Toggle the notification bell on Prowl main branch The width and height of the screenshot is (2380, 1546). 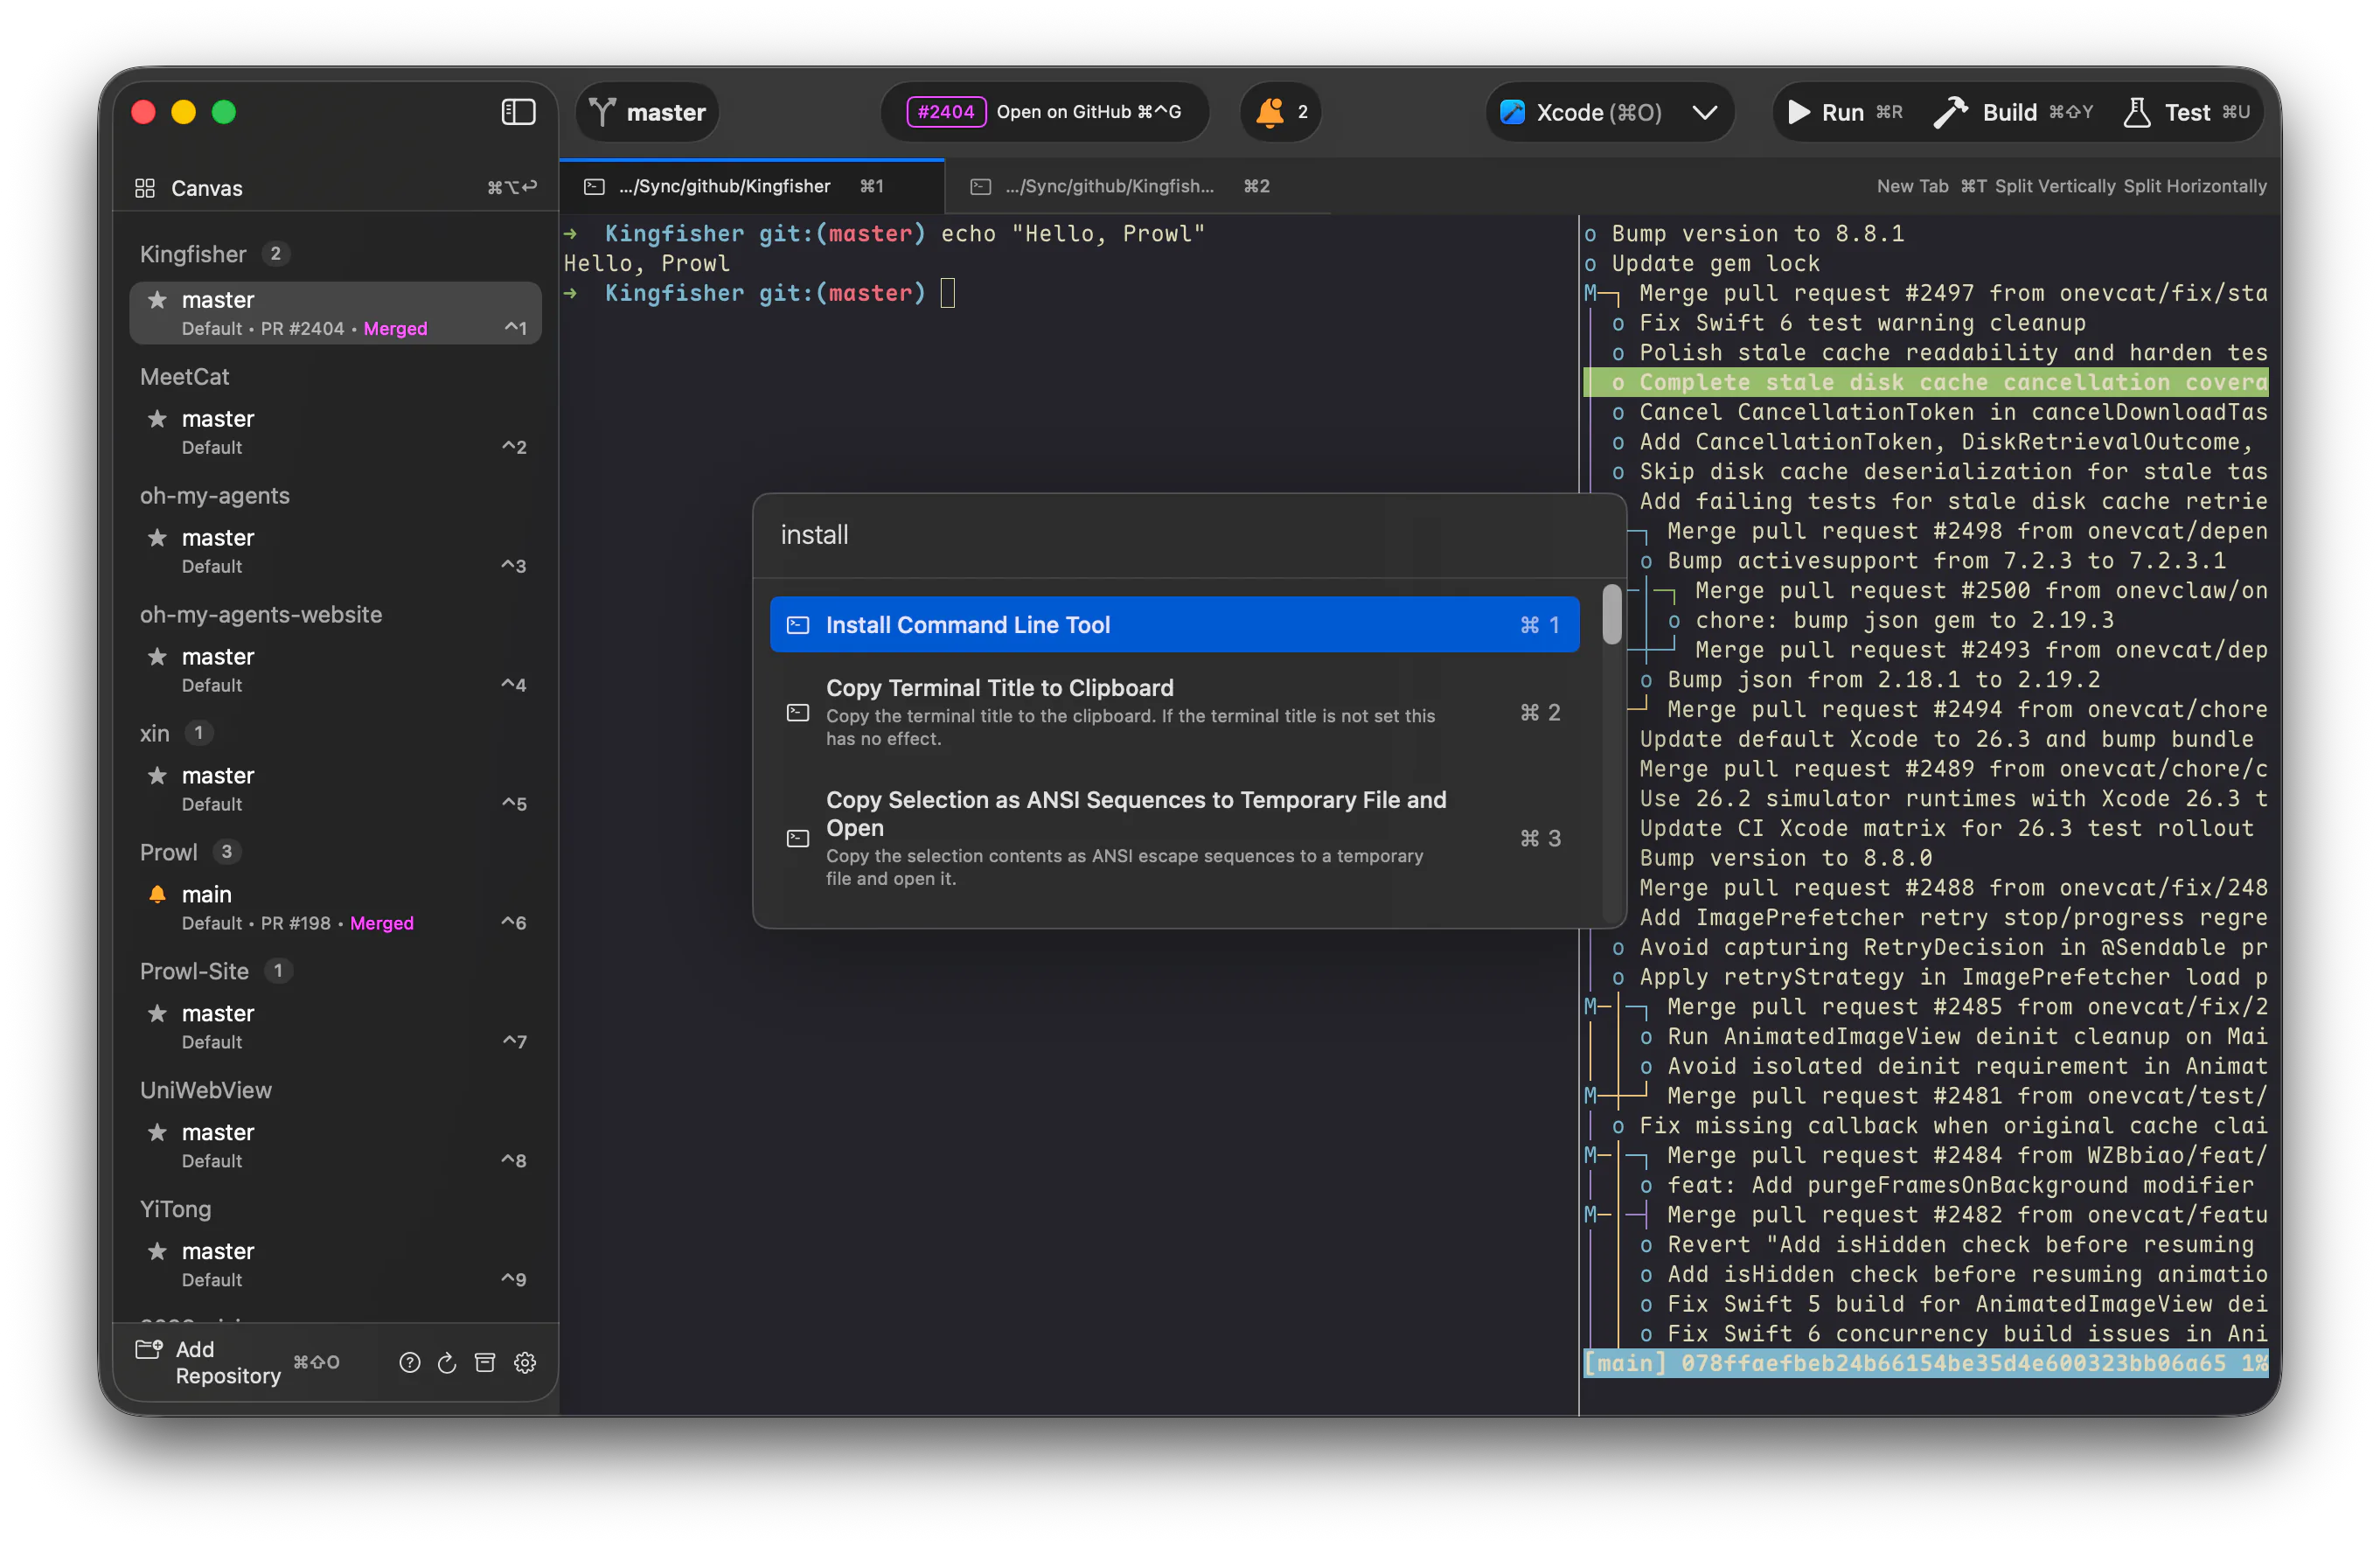[x=157, y=893]
